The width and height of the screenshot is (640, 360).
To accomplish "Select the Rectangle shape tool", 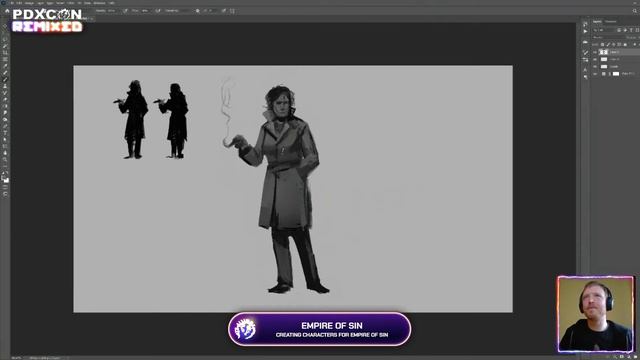I will tap(5, 146).
